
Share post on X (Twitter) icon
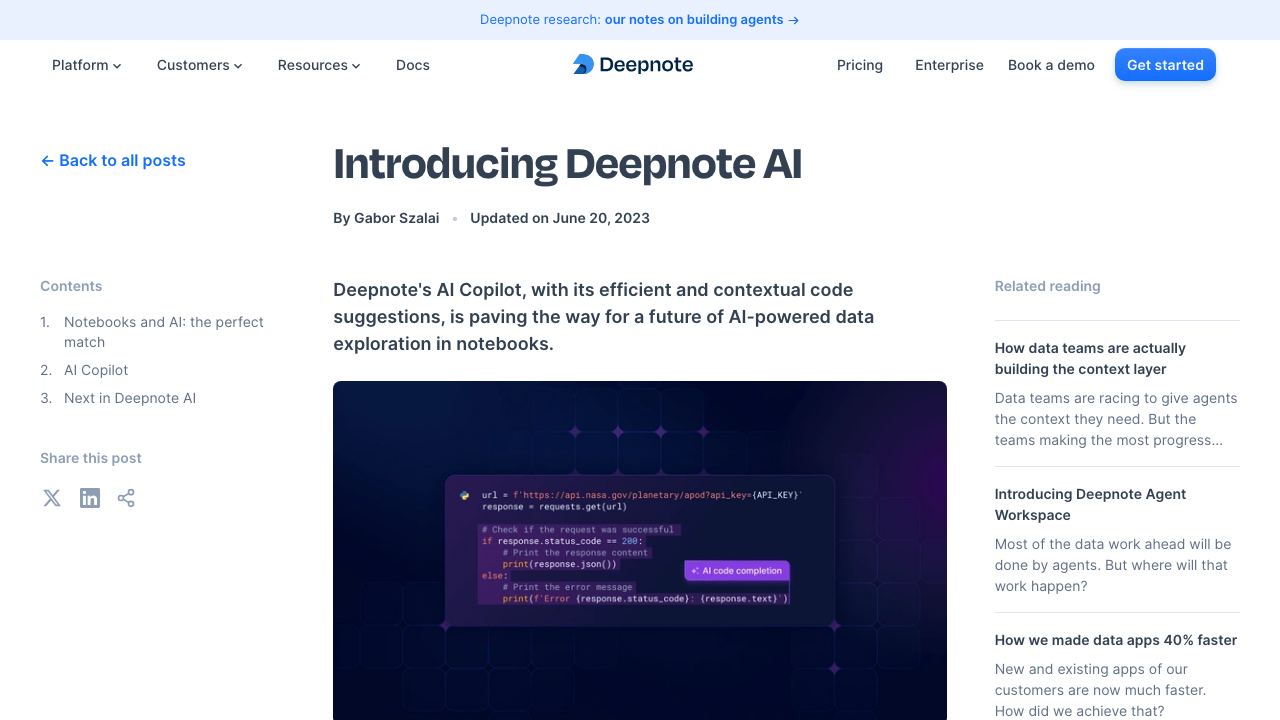coord(52,498)
